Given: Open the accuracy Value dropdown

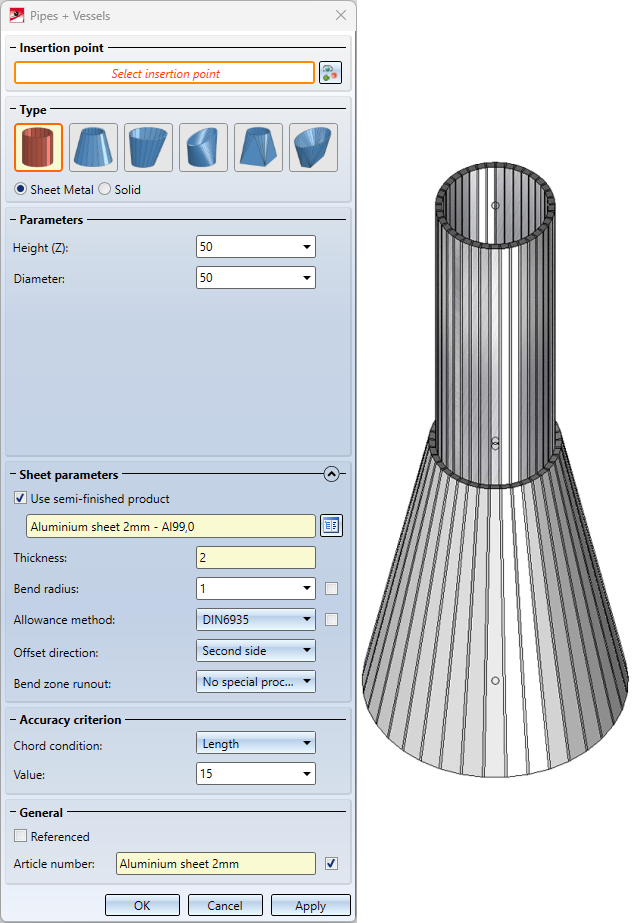Looking at the screenshot, I should 307,773.
